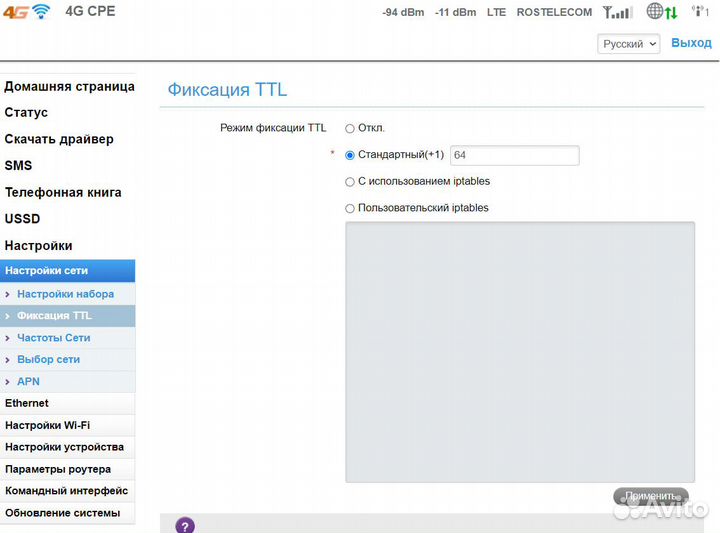This screenshot has width=720, height=533.
Task: Click the arrow beside Выбор сети
Action: pos(7,360)
